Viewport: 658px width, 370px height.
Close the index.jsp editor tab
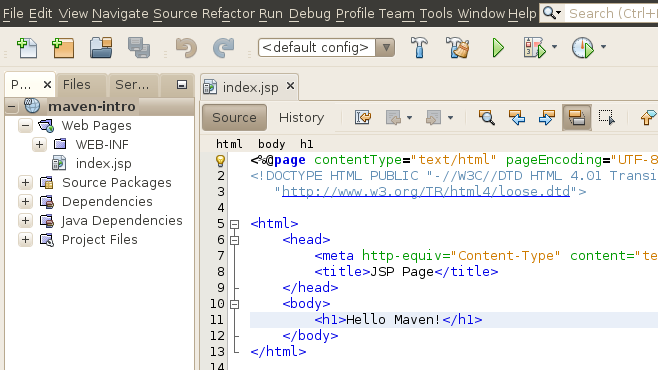(290, 86)
